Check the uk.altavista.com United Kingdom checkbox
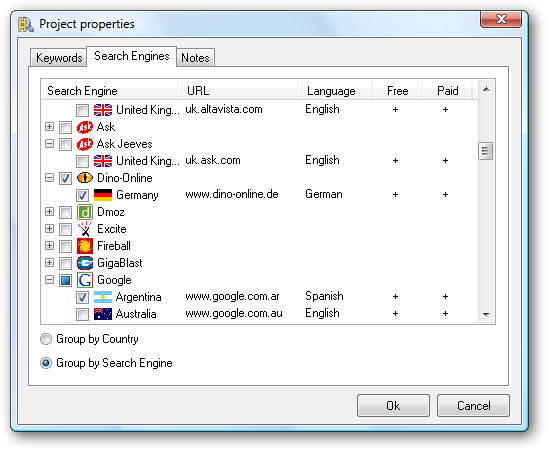Viewport: 547px width, 450px height. [x=83, y=111]
